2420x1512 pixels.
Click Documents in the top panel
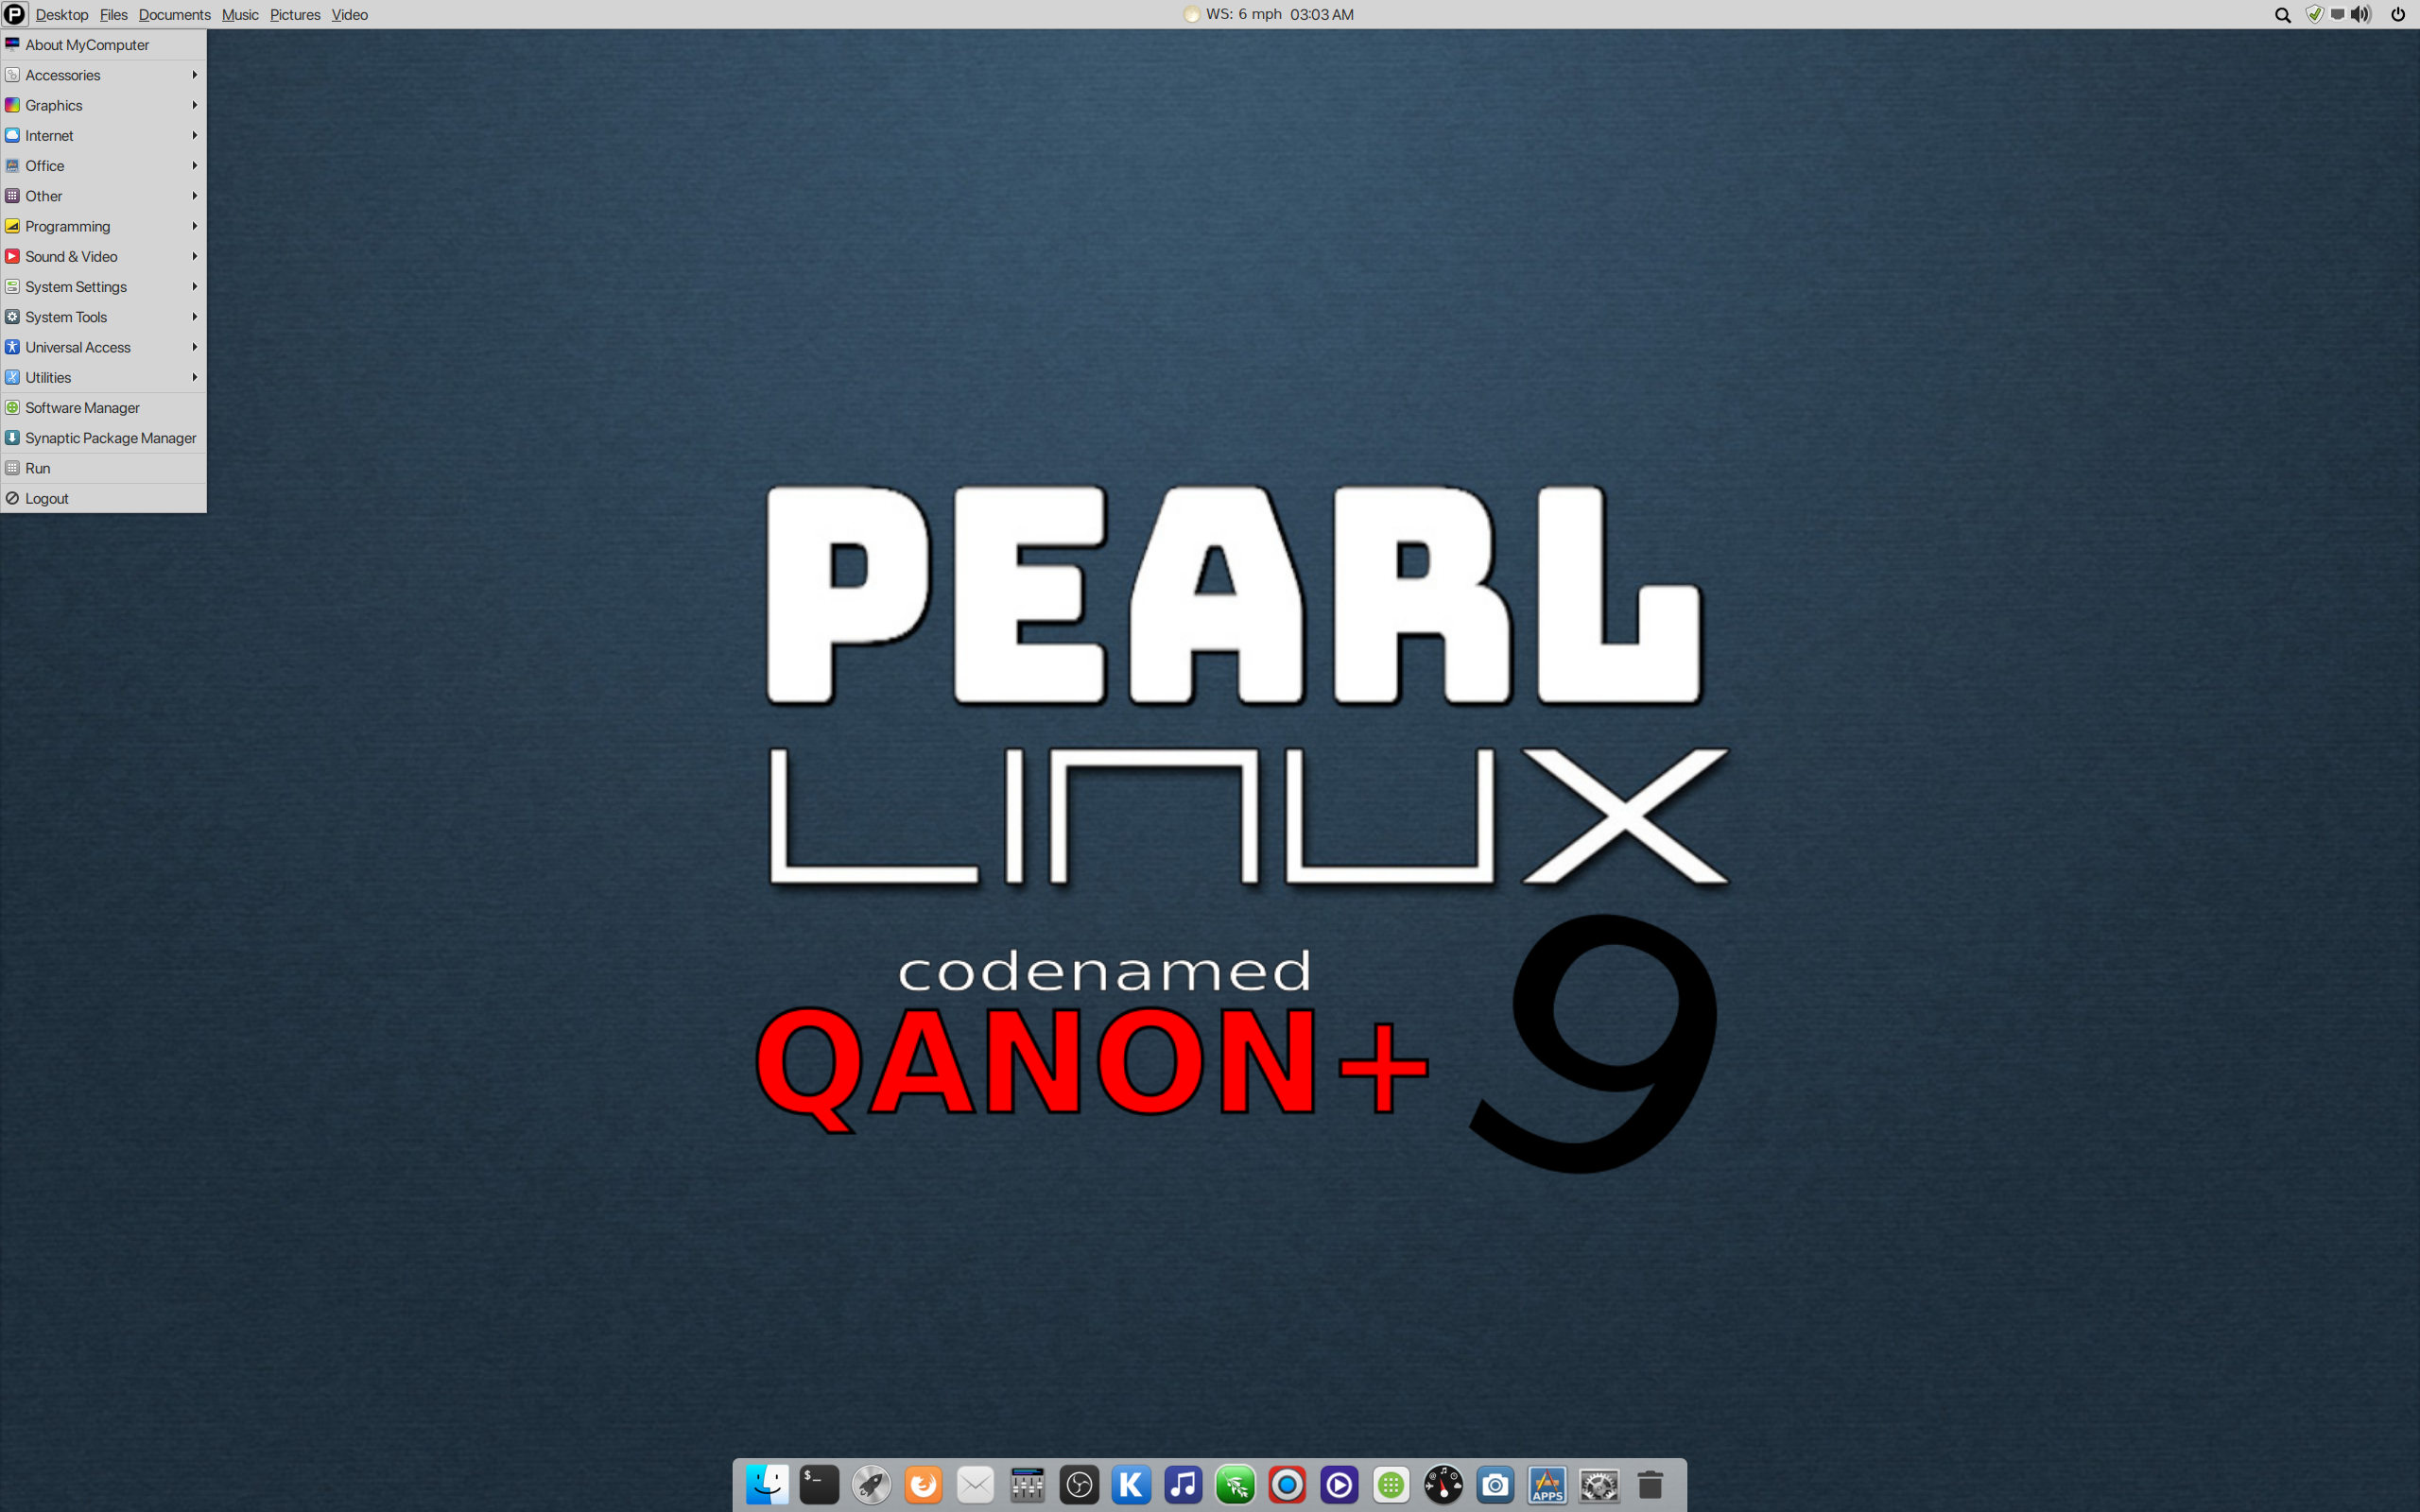click(174, 14)
